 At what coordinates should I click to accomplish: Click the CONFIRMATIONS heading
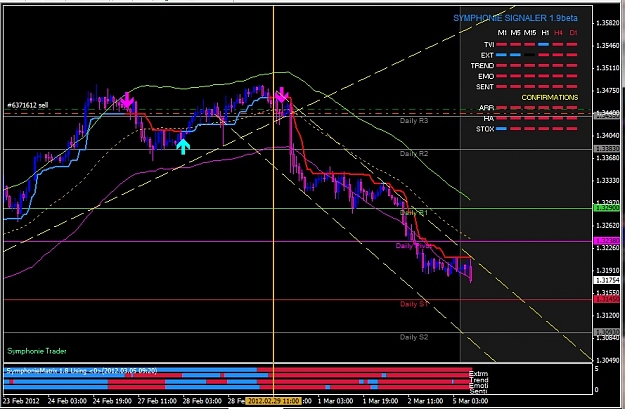[550, 98]
